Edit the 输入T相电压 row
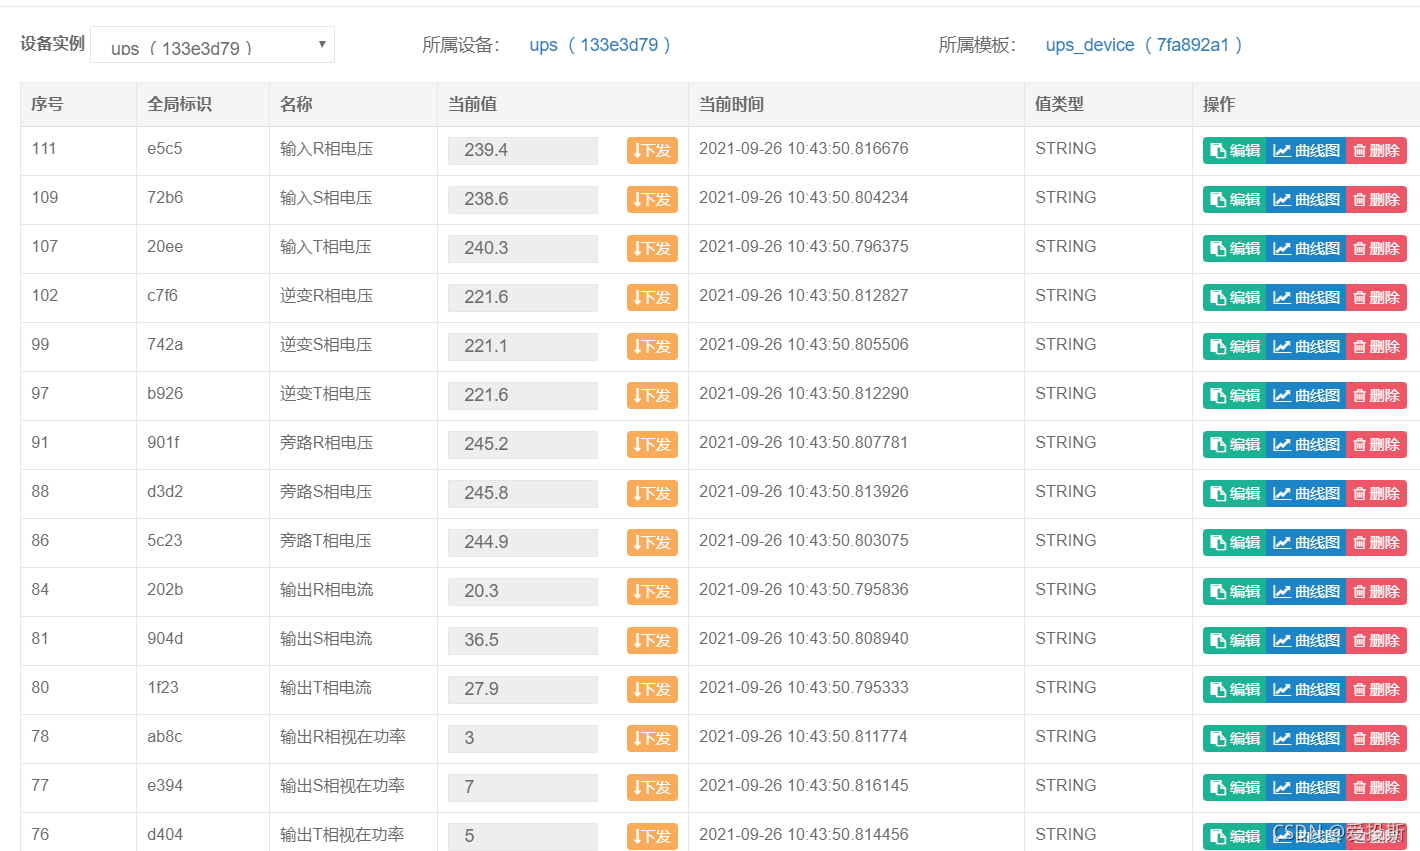Screen dimensions: 1420x851 point(1235,248)
